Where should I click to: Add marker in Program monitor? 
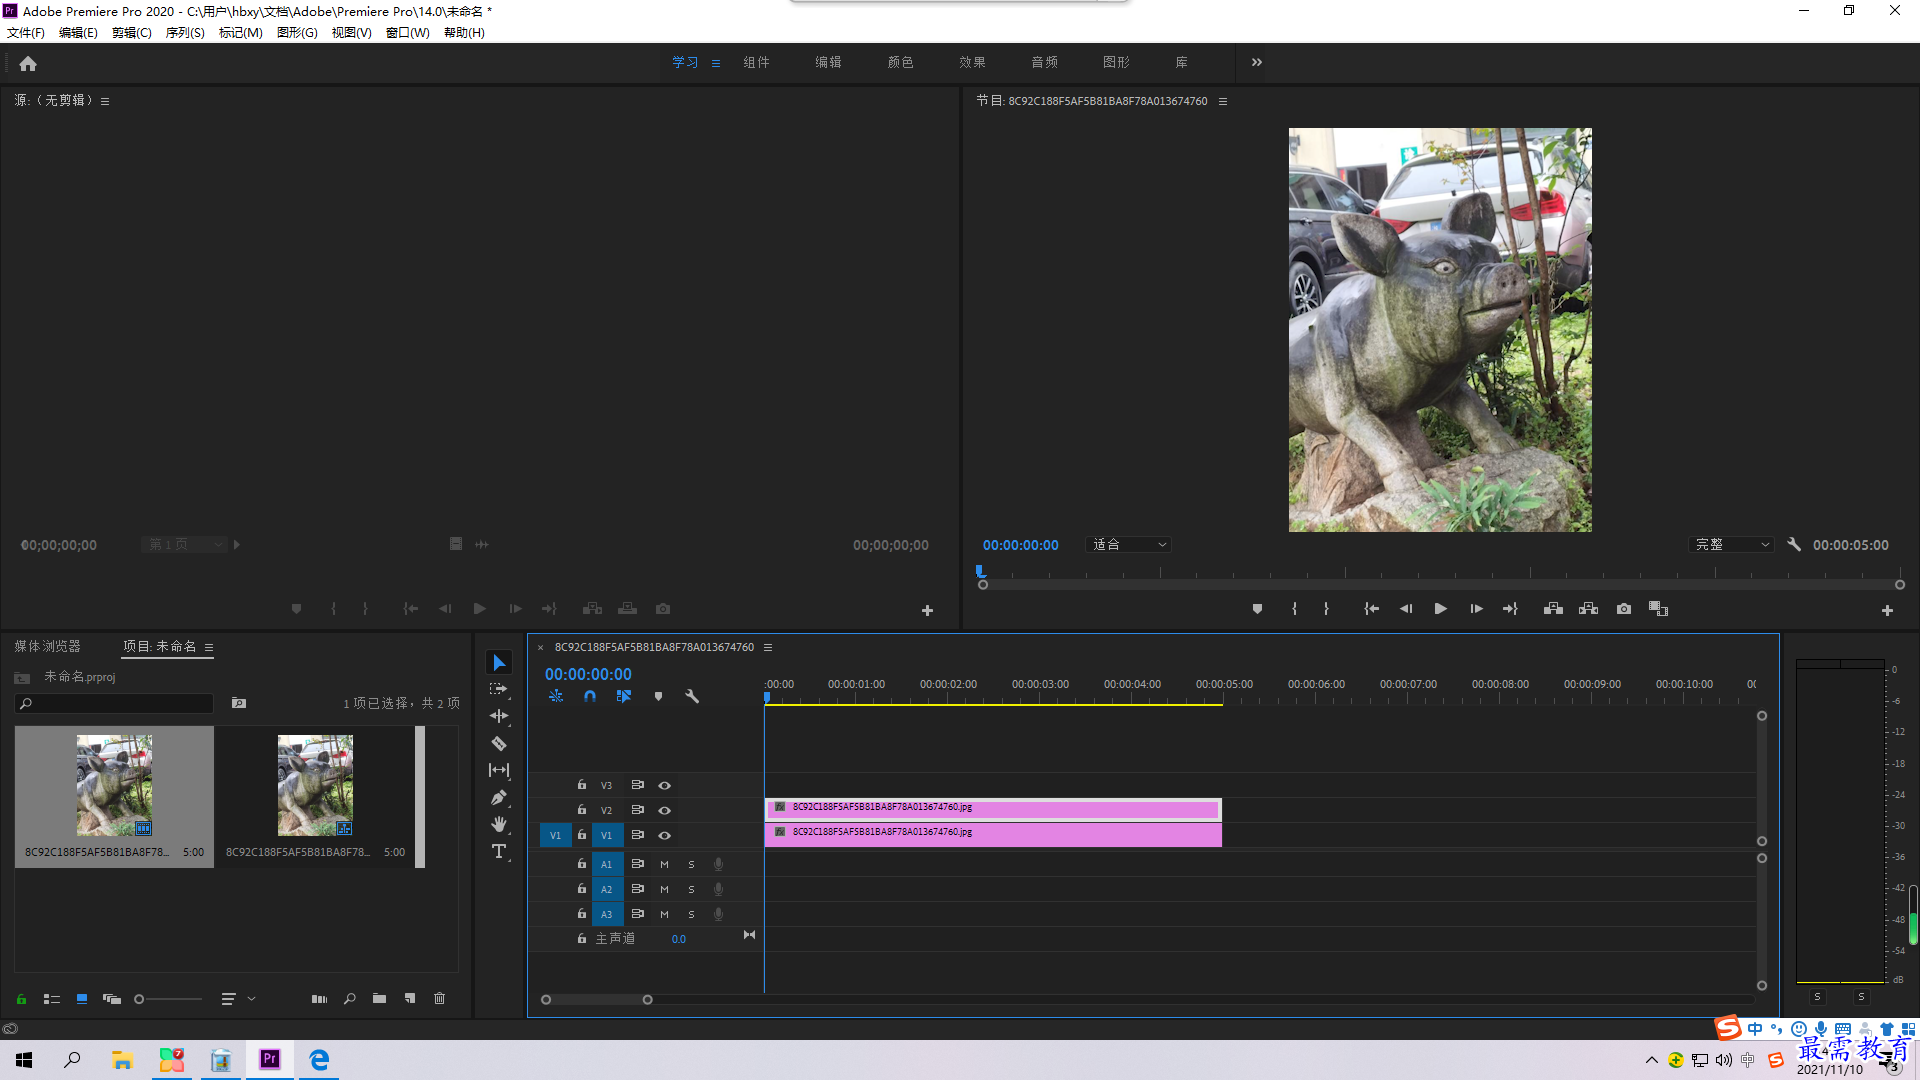(1257, 609)
